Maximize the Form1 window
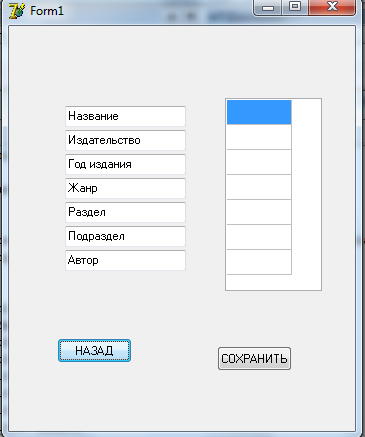 pyautogui.click(x=295, y=7)
